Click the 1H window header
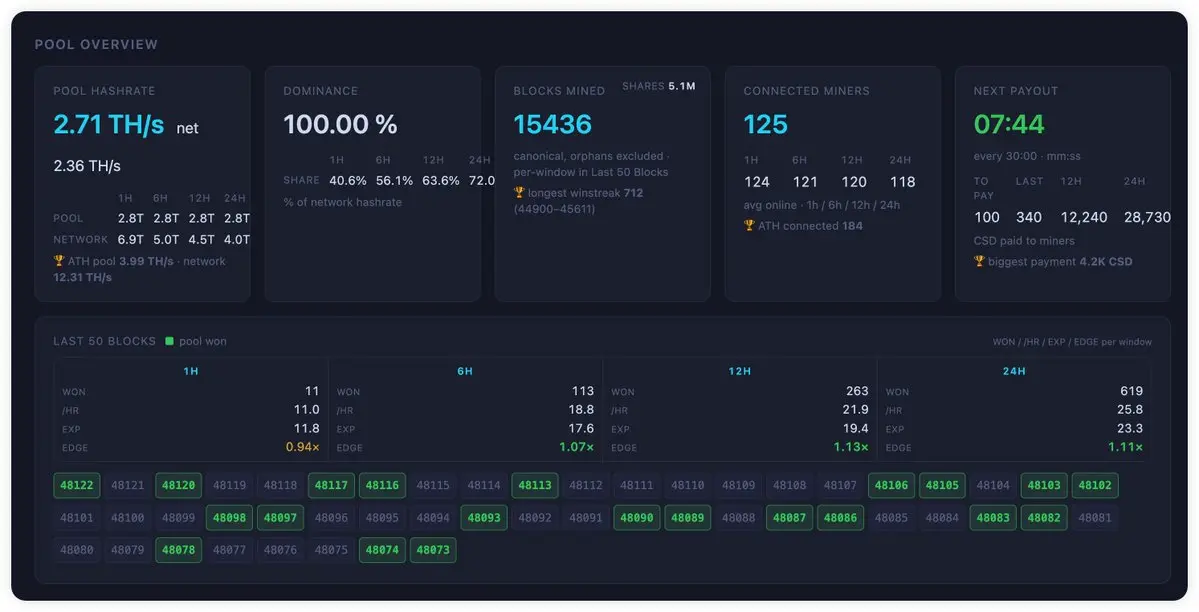 [x=190, y=371]
